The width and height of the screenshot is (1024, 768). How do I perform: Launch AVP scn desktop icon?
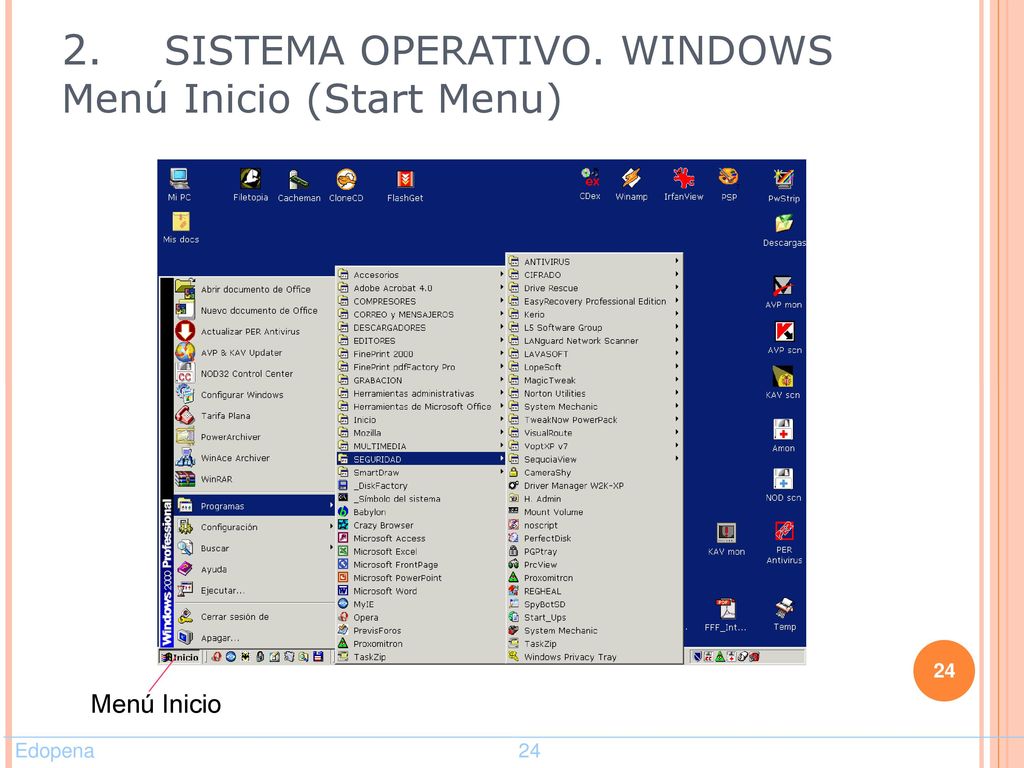pos(784,338)
